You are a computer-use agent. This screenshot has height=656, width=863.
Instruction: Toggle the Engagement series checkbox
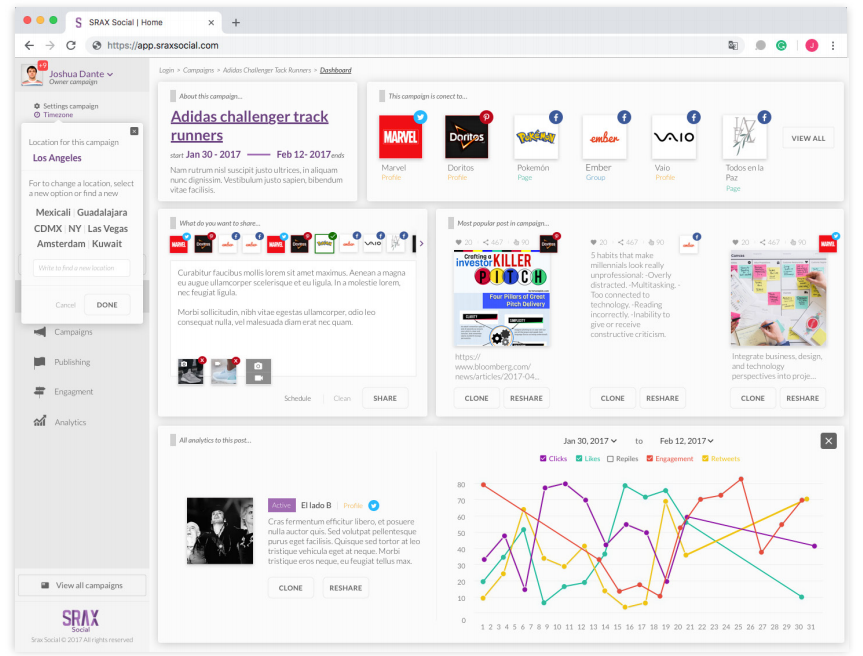[x=650, y=458]
